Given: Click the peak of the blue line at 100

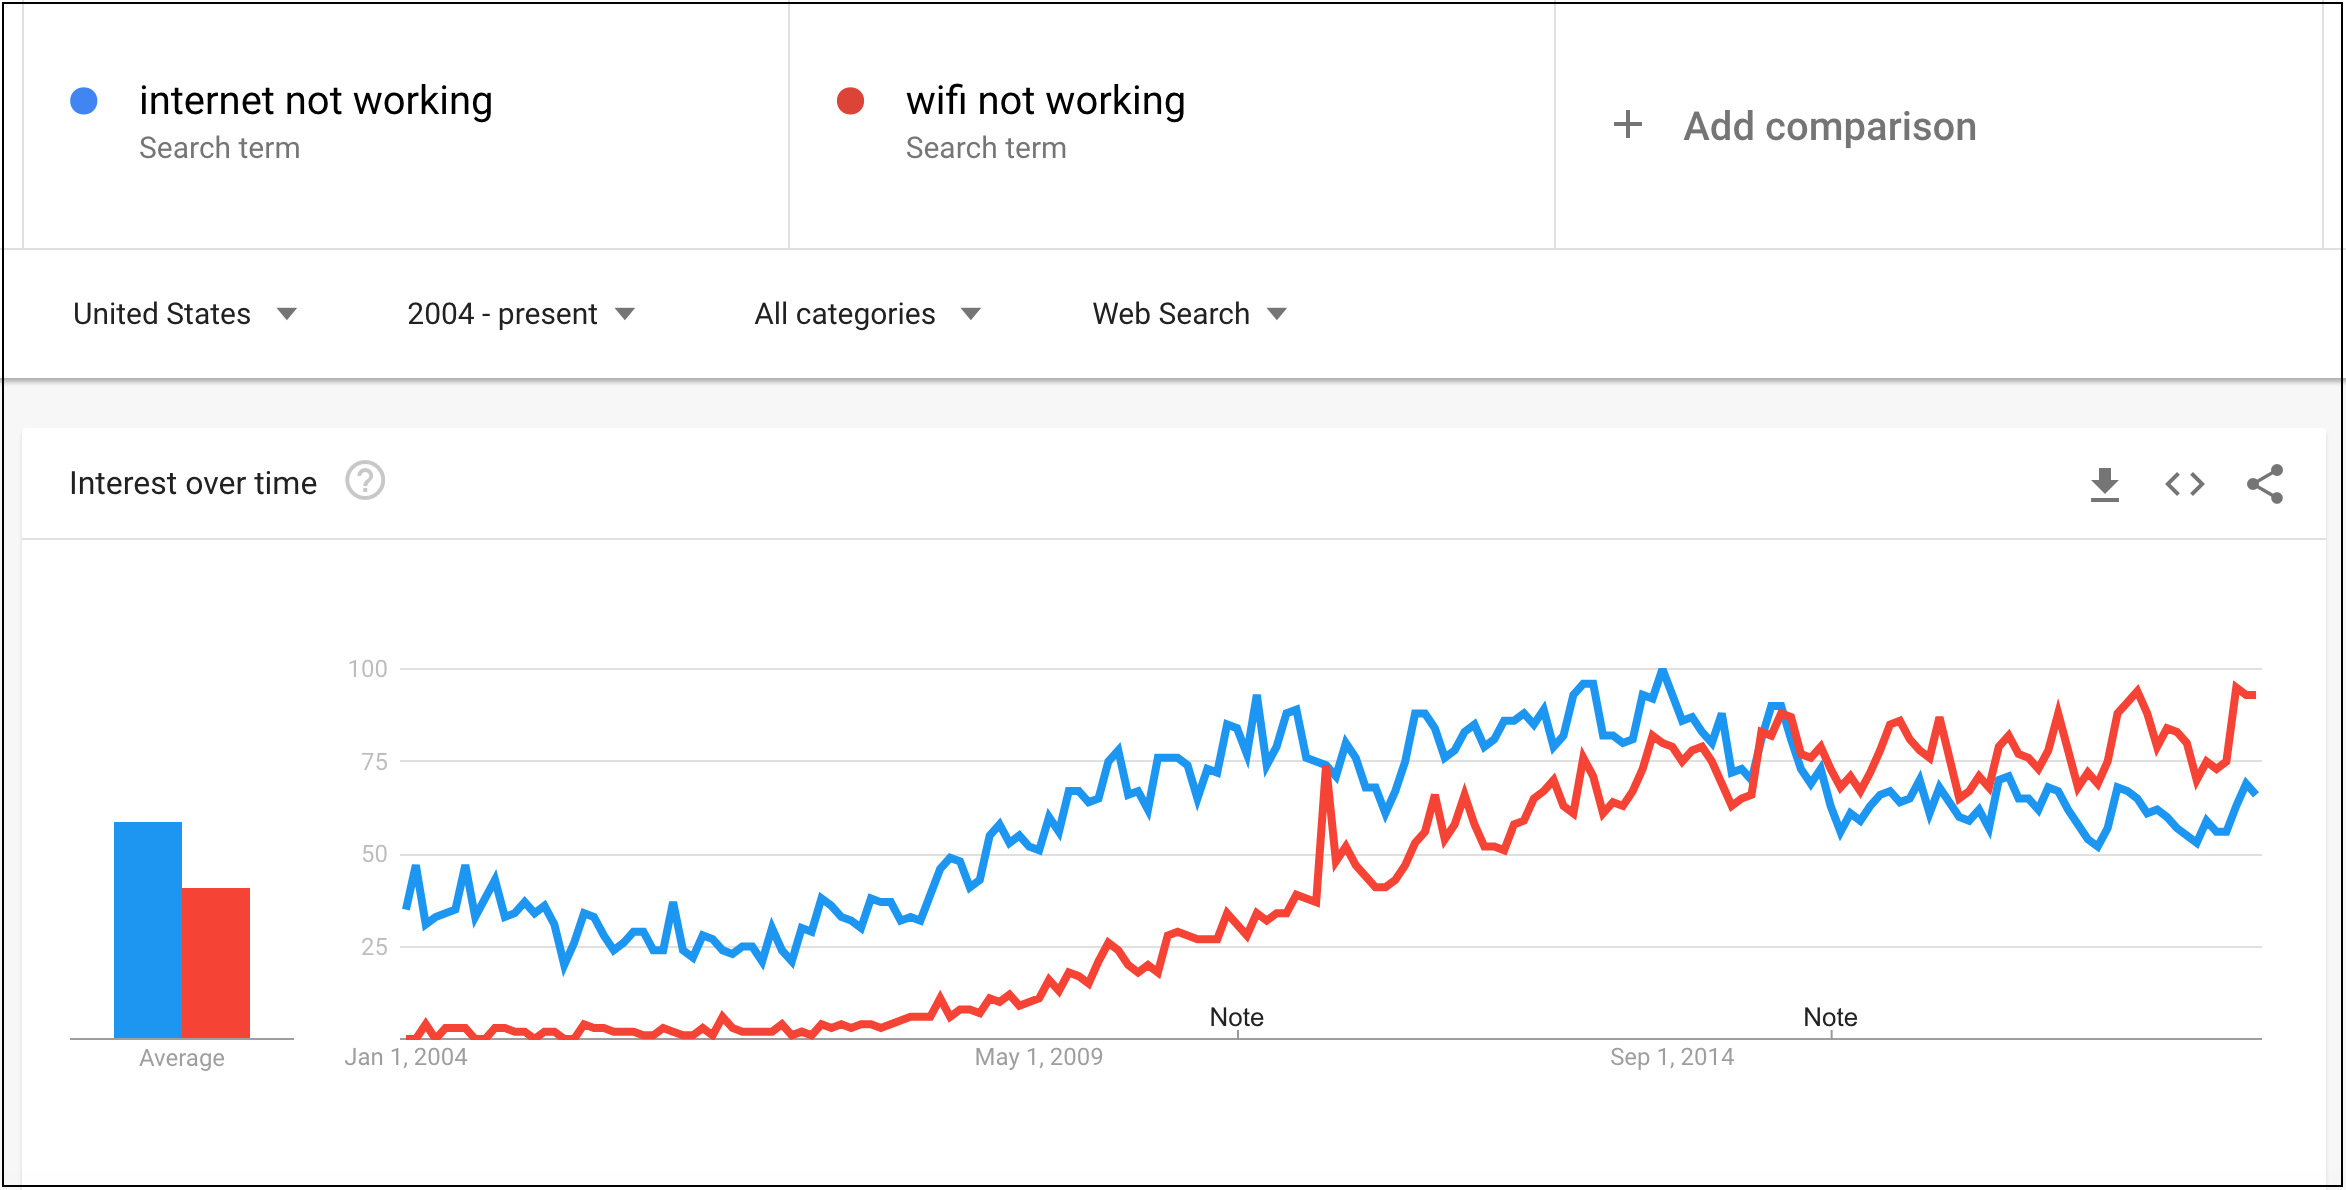Looking at the screenshot, I should pos(1663,671).
